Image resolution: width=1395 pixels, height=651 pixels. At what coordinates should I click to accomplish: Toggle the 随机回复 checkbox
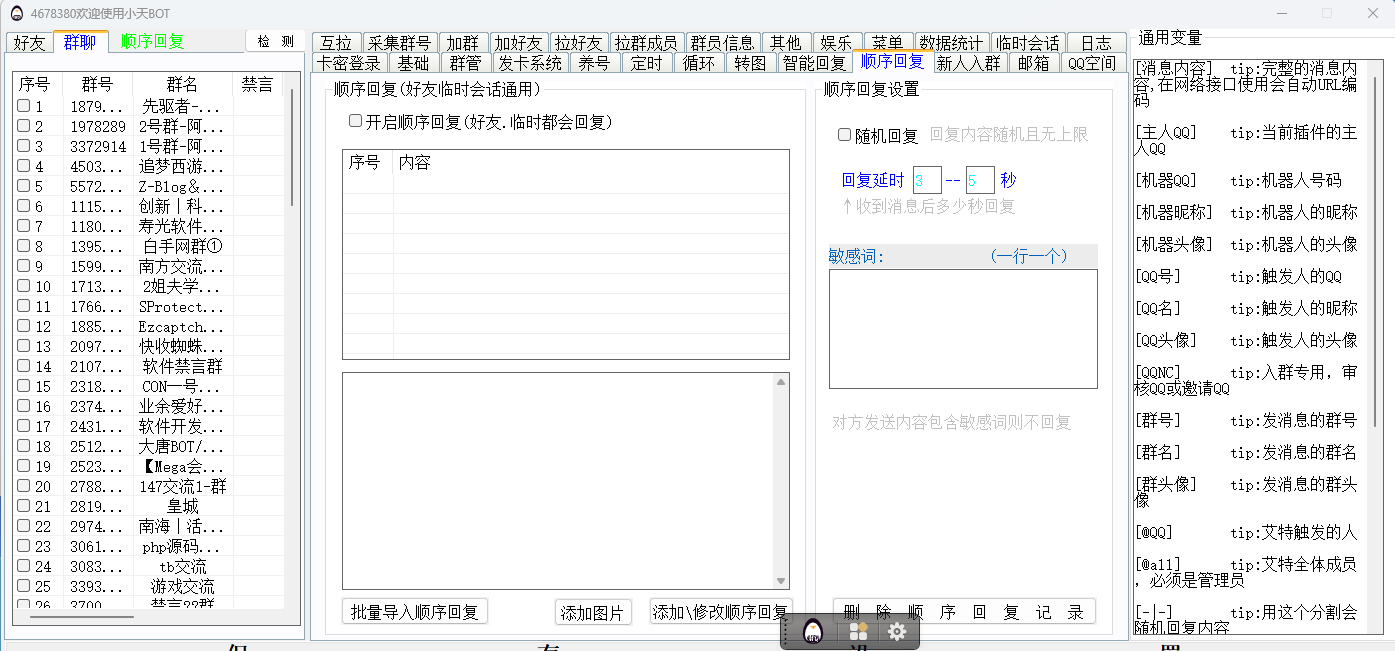click(x=844, y=135)
